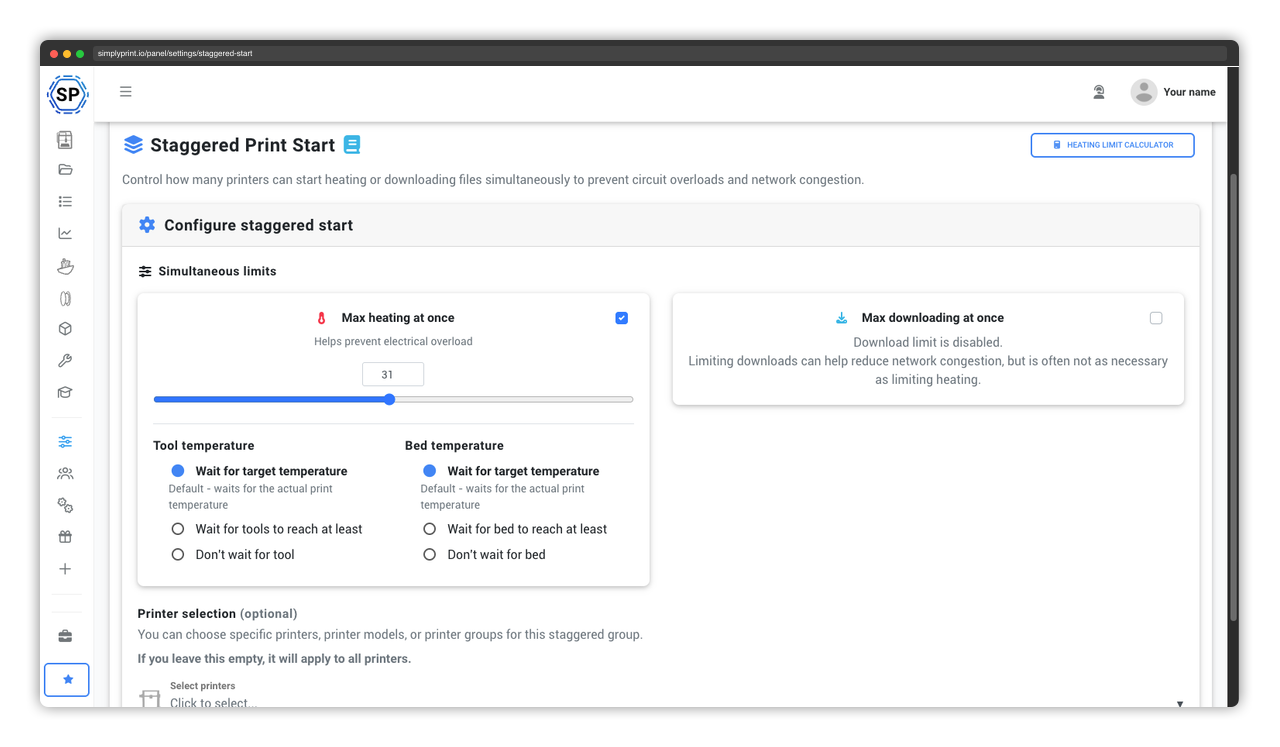Click the Helps prevent electrical overload text
The height and width of the screenshot is (747, 1280).
coord(393,341)
